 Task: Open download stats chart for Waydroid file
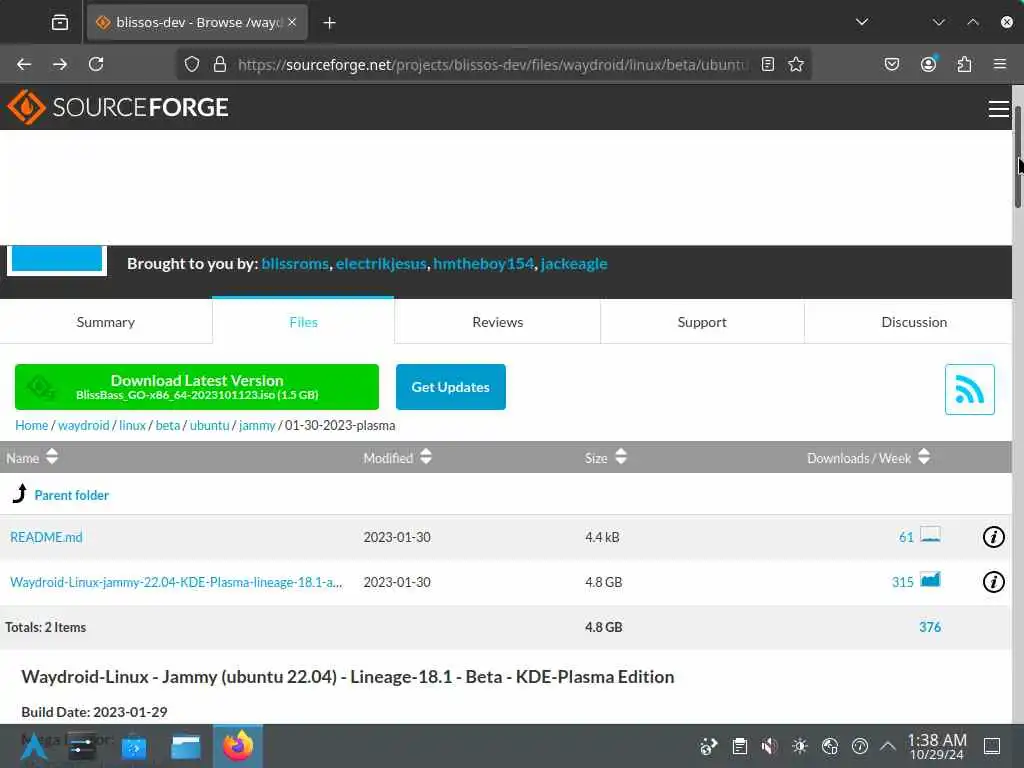931,579
